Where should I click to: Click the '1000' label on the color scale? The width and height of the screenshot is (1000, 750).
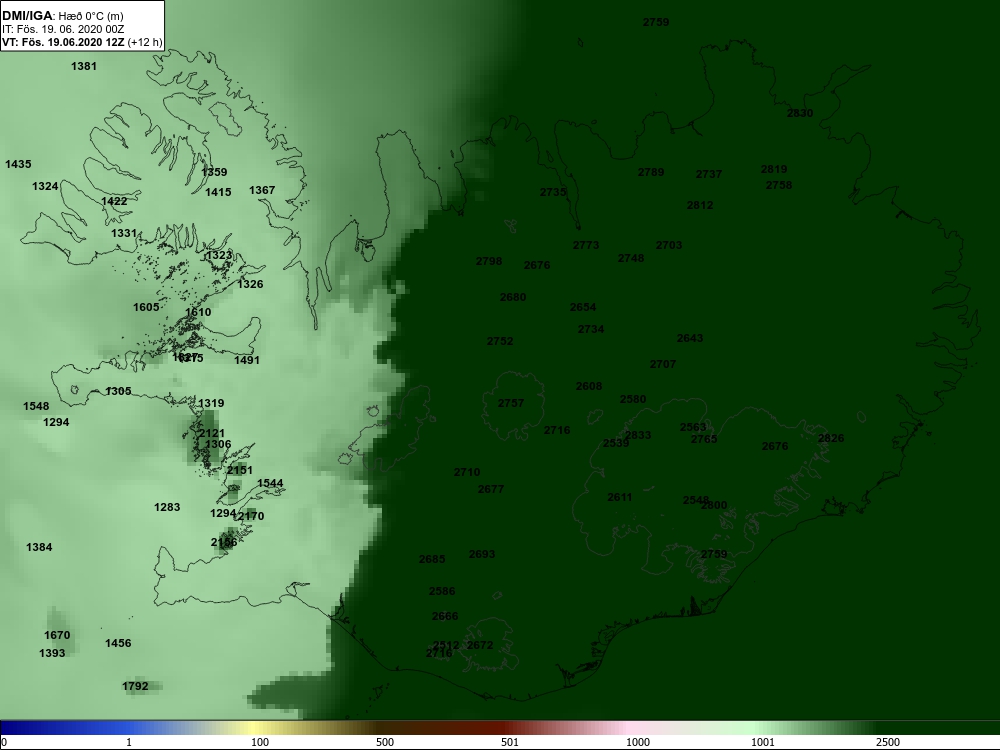[x=638, y=742]
